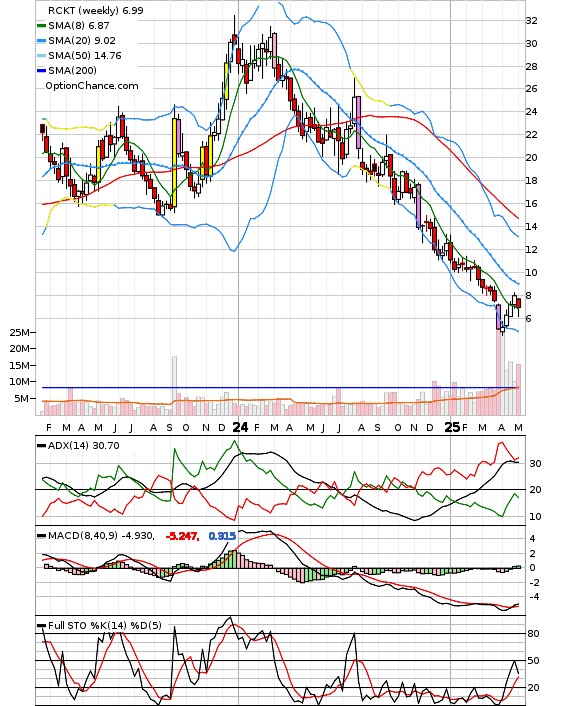Click the blue 0.315 MACD histogram value
566x706 pixels.
[x=222, y=536]
